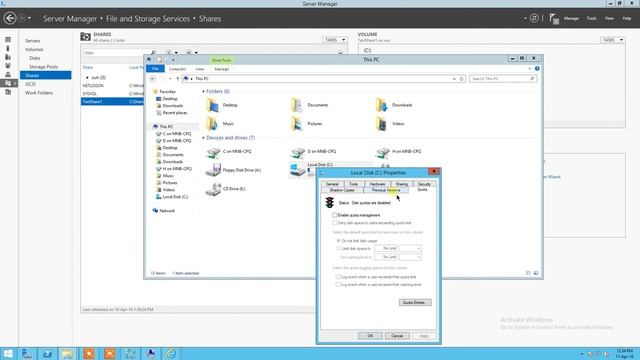Open the Music folder icon in This PC
The width and height of the screenshot is (640, 360).
(x=213, y=124)
